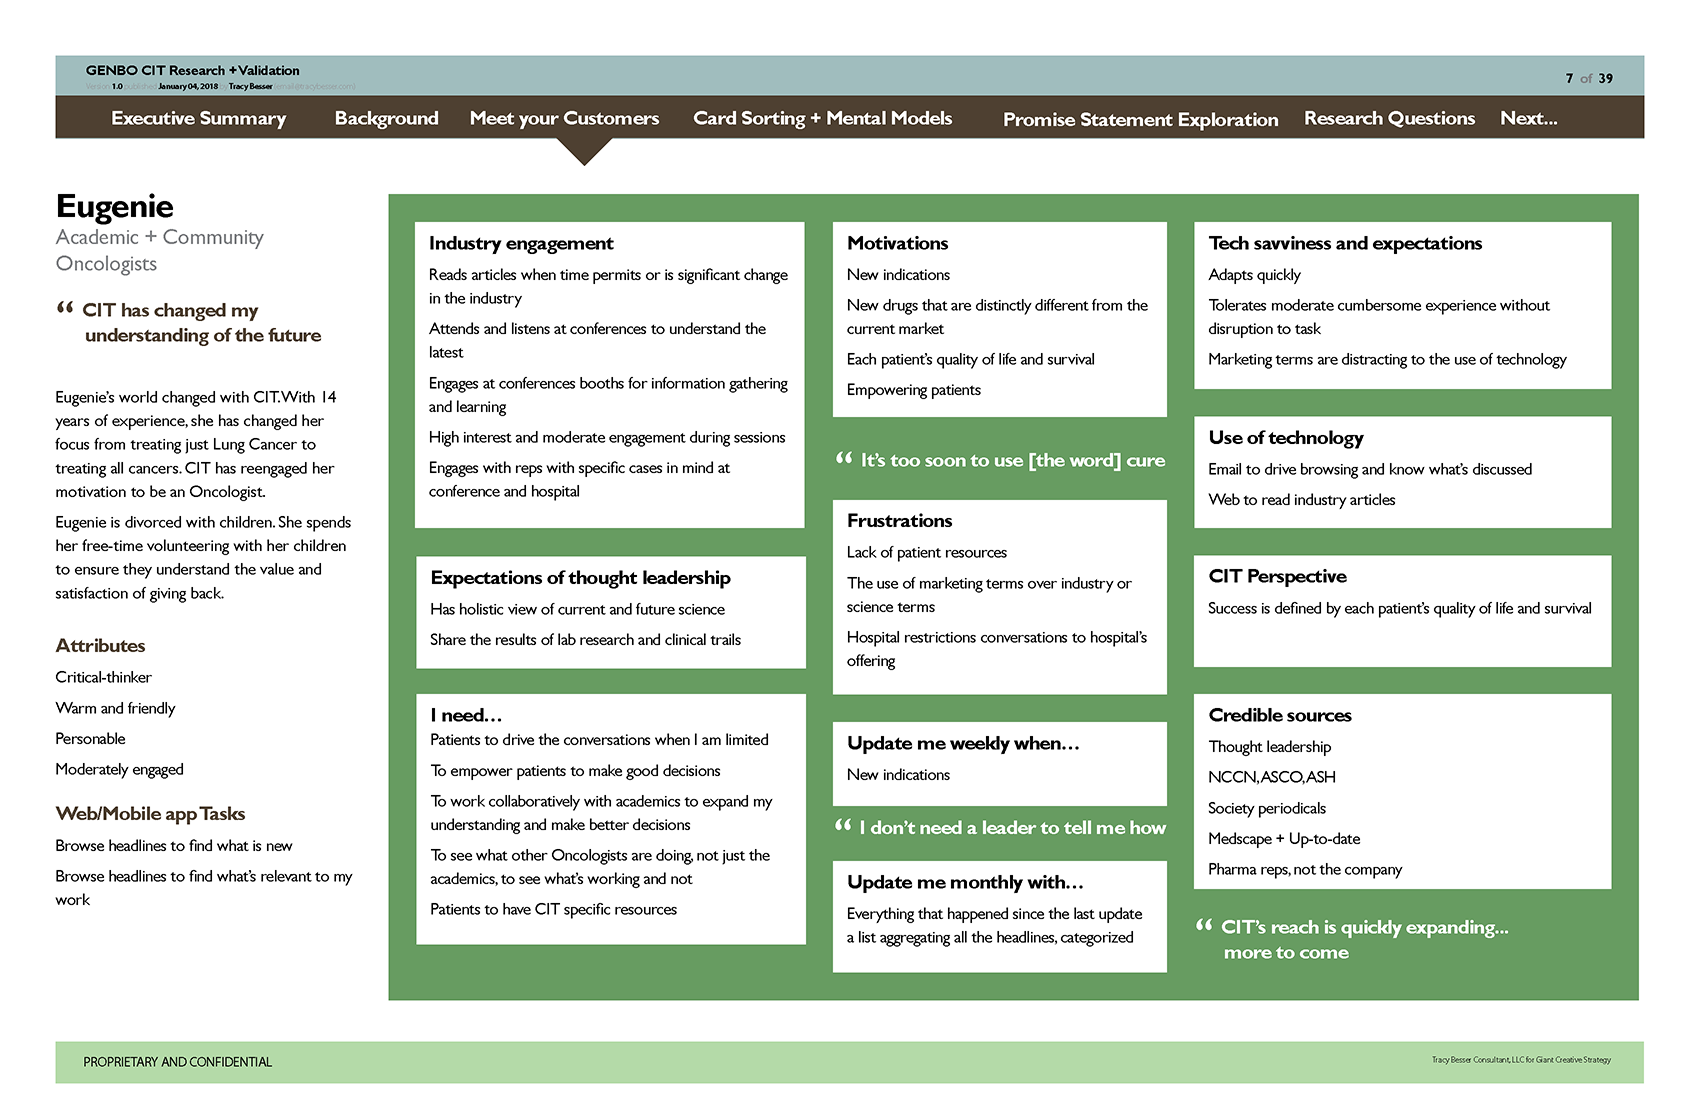Screen dimensions: 1700x1100
Task: Click 'Pharma reps, not the company' line
Action: click(1305, 870)
